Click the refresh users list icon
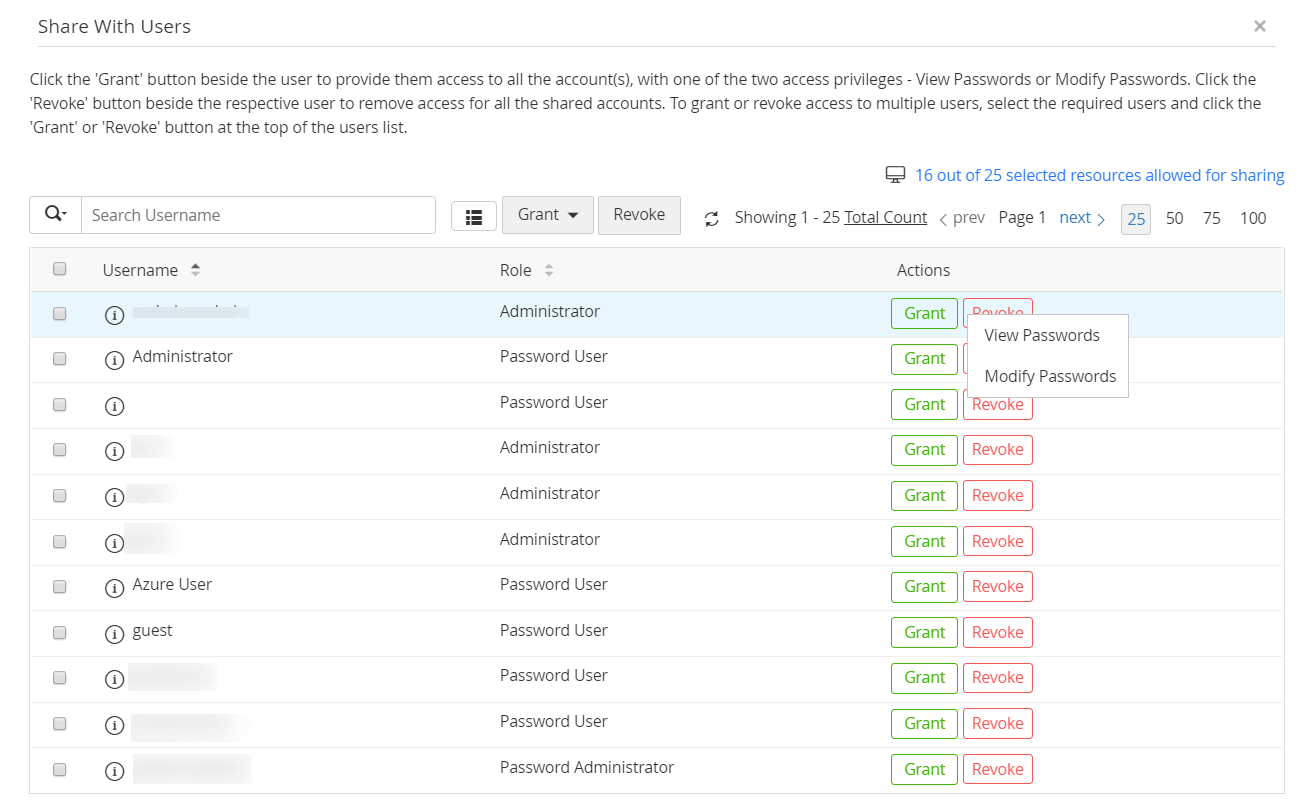Viewport: 1307px width, 812px height. tap(712, 219)
